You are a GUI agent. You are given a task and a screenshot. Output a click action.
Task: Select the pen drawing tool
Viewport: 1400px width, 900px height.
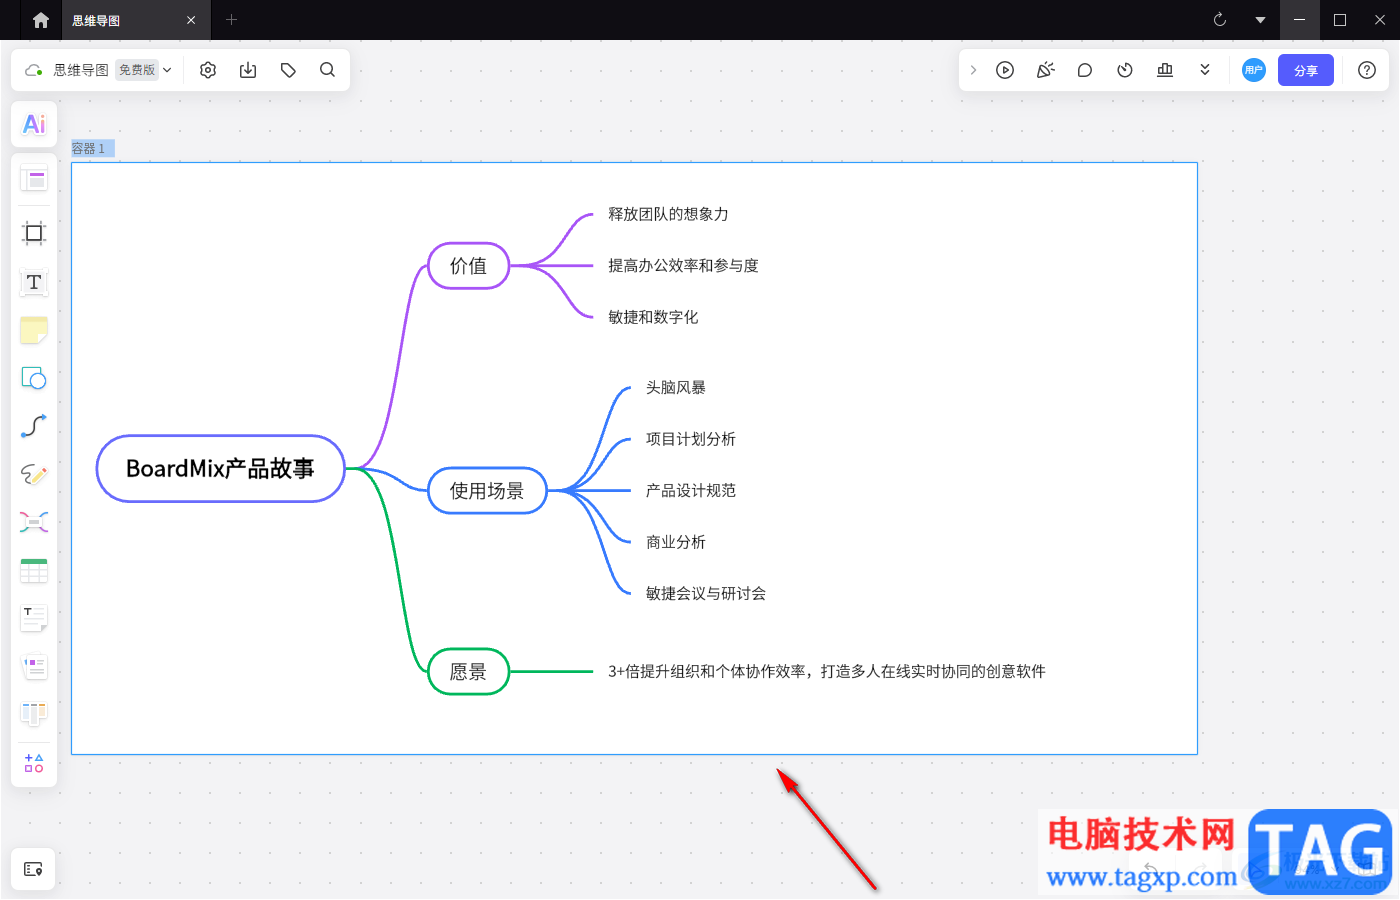(x=34, y=474)
